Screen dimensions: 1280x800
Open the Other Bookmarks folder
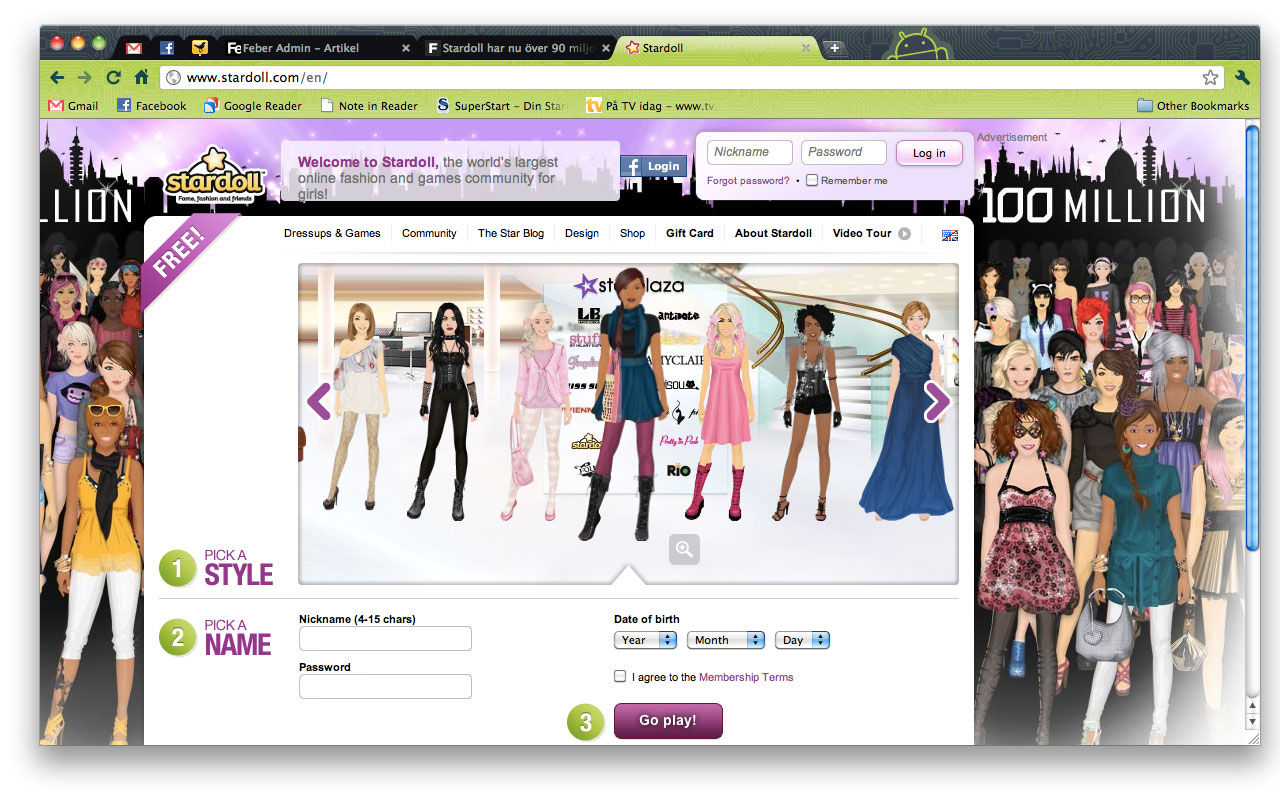click(x=1194, y=105)
